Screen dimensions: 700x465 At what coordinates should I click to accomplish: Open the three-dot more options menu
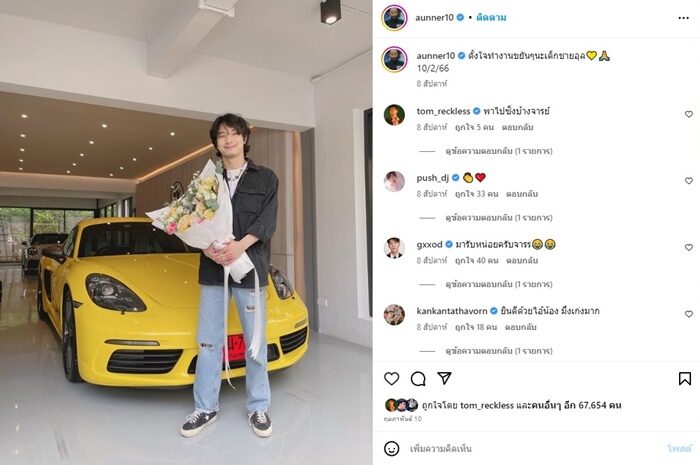683,18
